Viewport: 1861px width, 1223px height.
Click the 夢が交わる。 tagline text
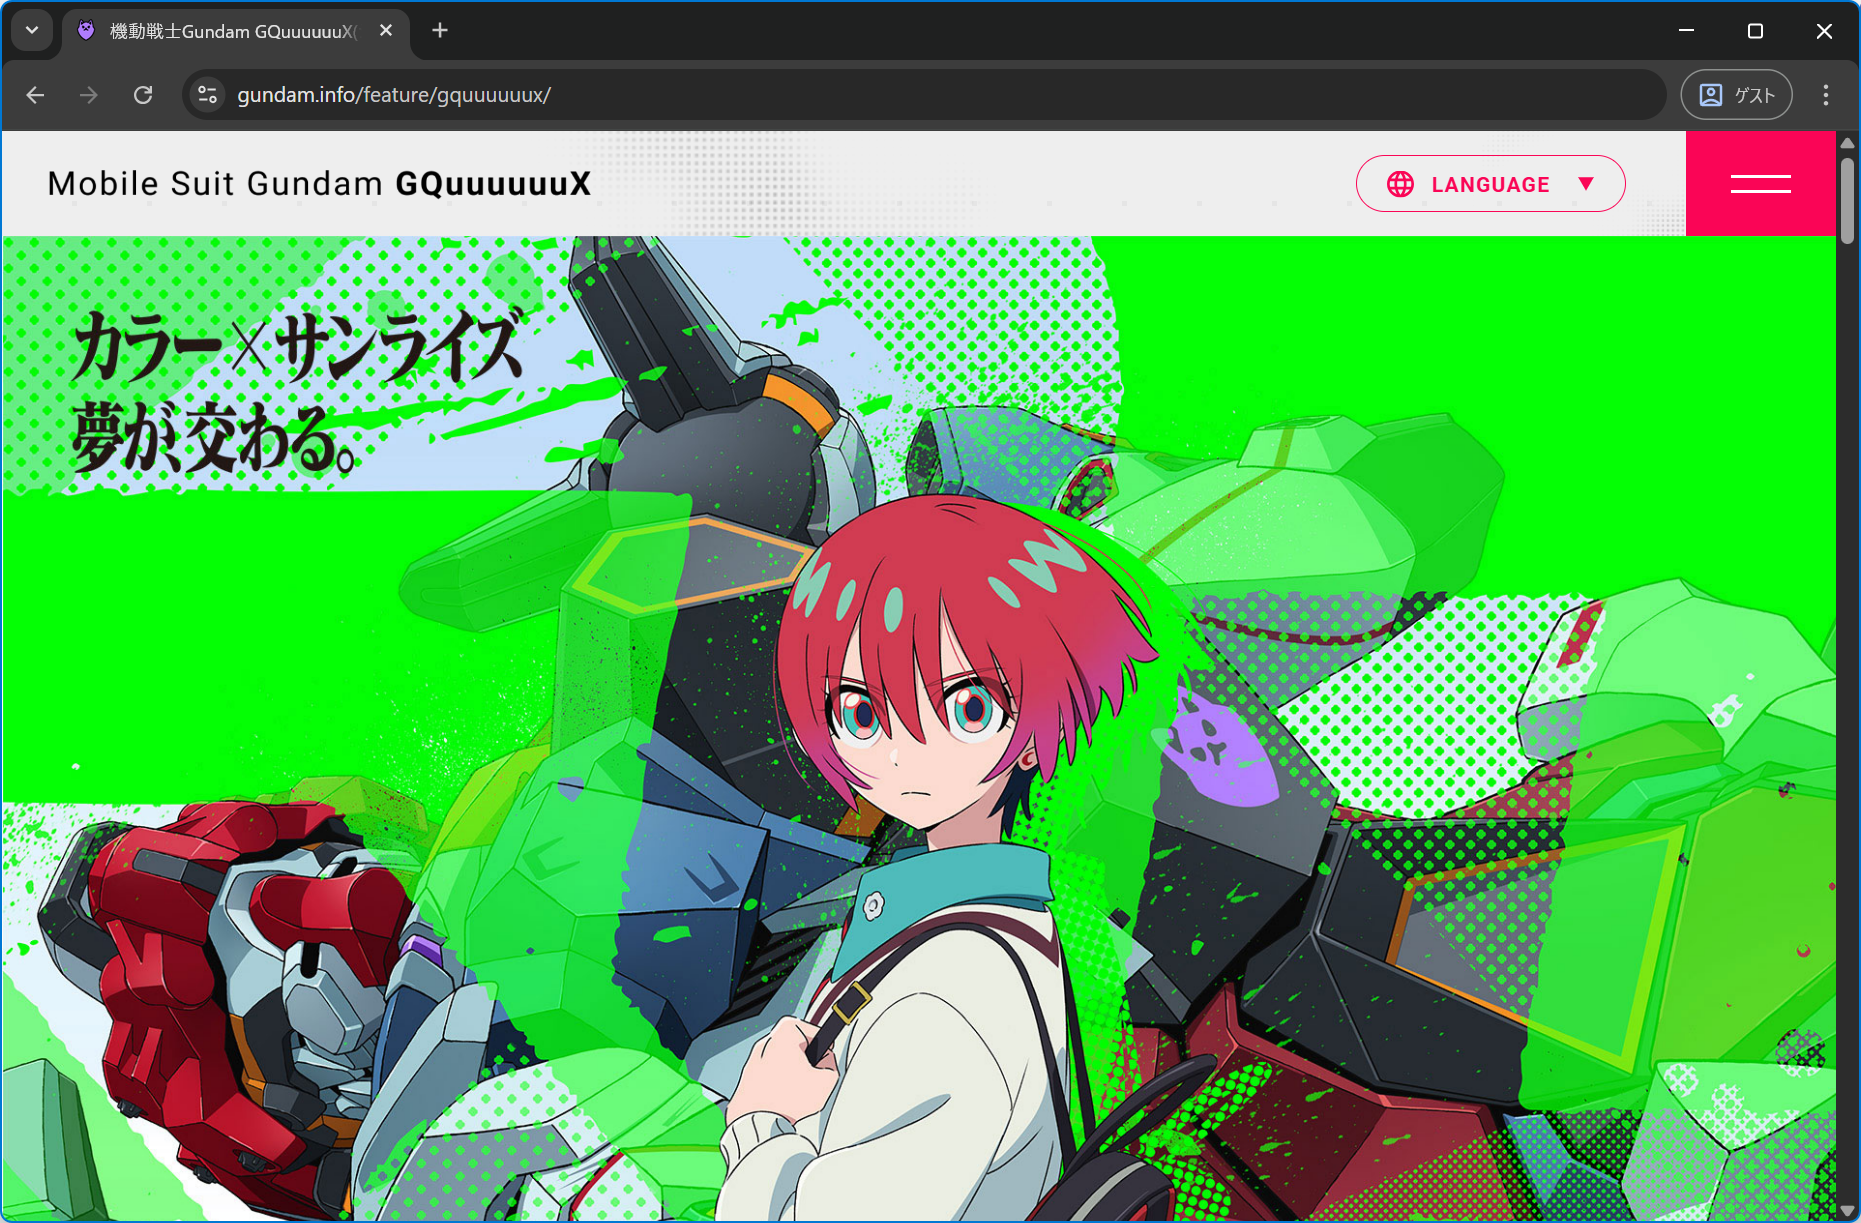pyautogui.click(x=214, y=437)
